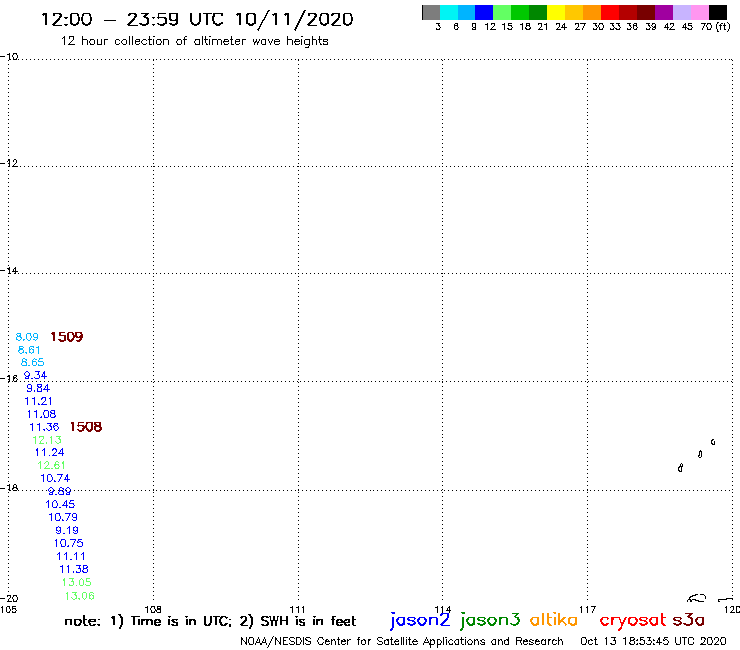Viewport: 740px width, 650px height.
Task: Click the wave height value 8.65
Action: (x=33, y=363)
